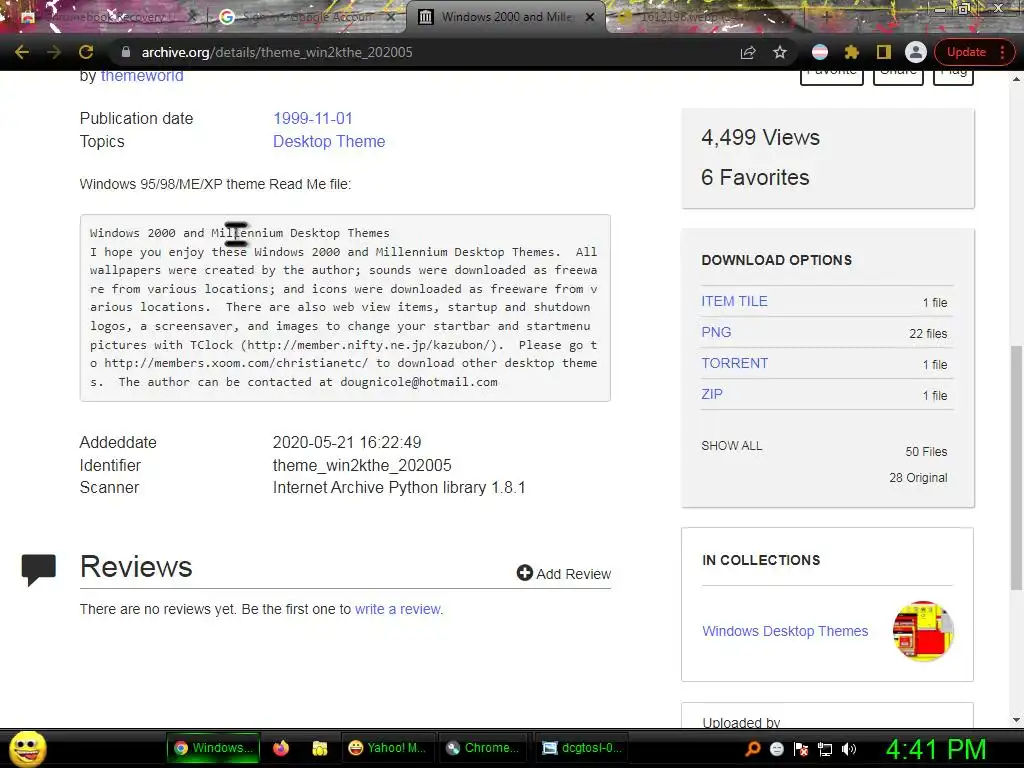Viewport: 1024px width, 768px height.
Task: Open the Windows Desktop Themes collection thumbnail
Action: [923, 631]
